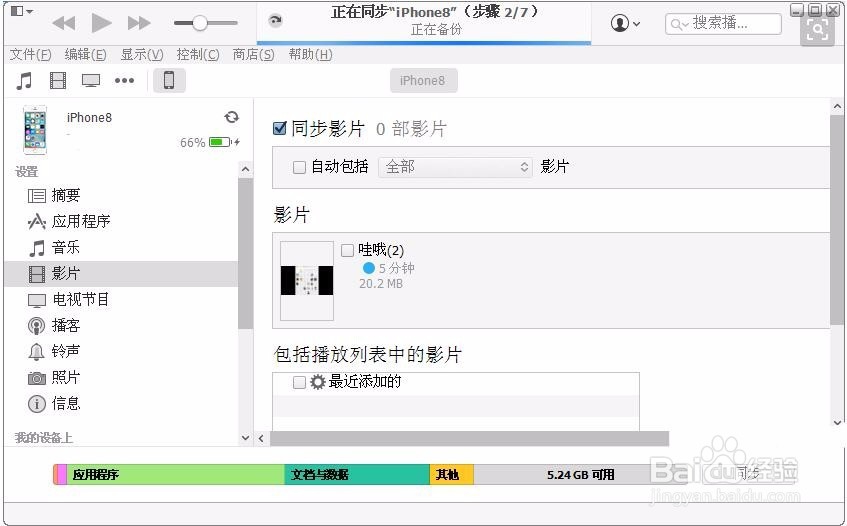Viewport: 847px width, 526px height.
Task: Click the 文档与数据 storage bar segment
Action: [357, 474]
